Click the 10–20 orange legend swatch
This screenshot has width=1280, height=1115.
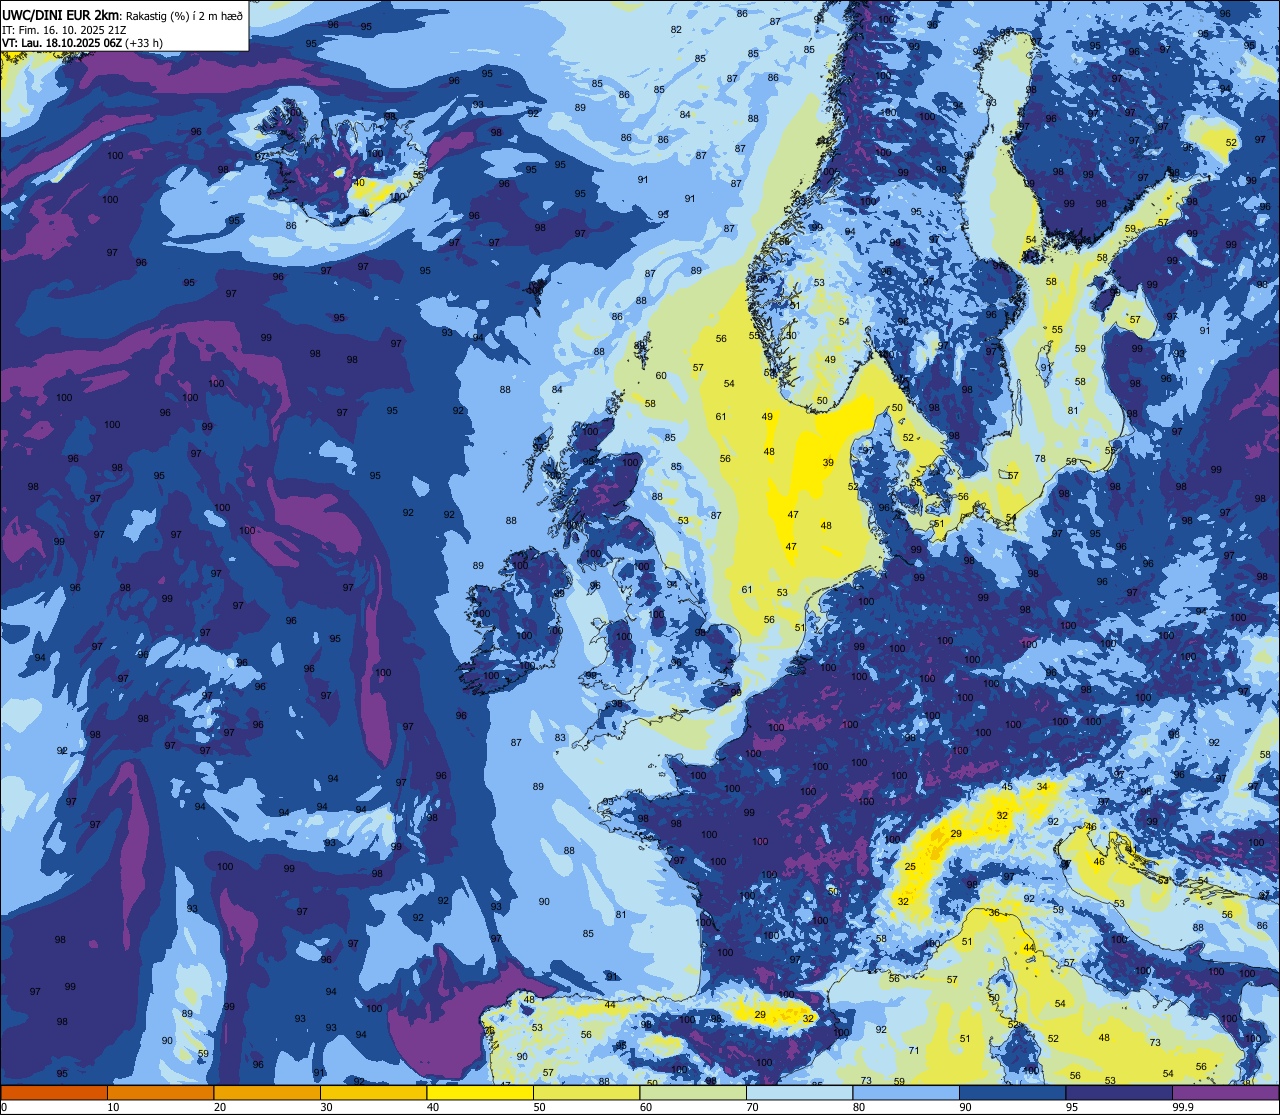[x=160, y=1092]
